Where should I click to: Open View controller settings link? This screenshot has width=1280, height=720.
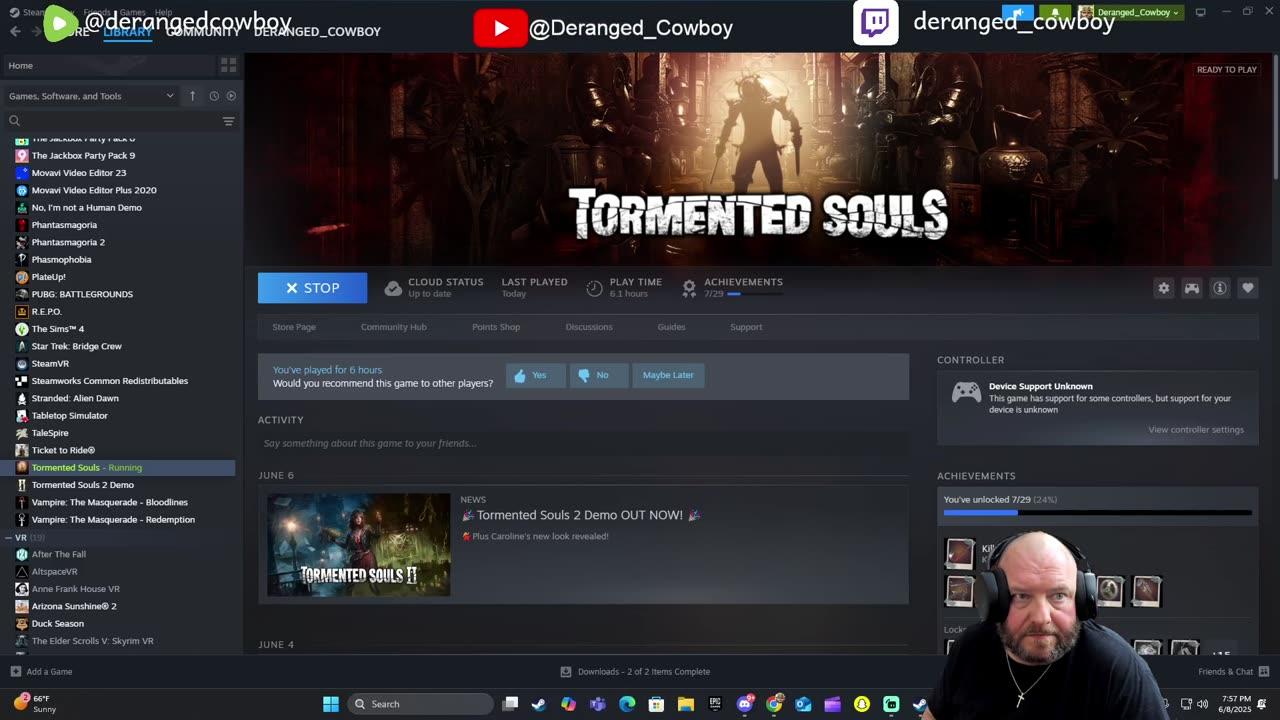[x=1196, y=430]
